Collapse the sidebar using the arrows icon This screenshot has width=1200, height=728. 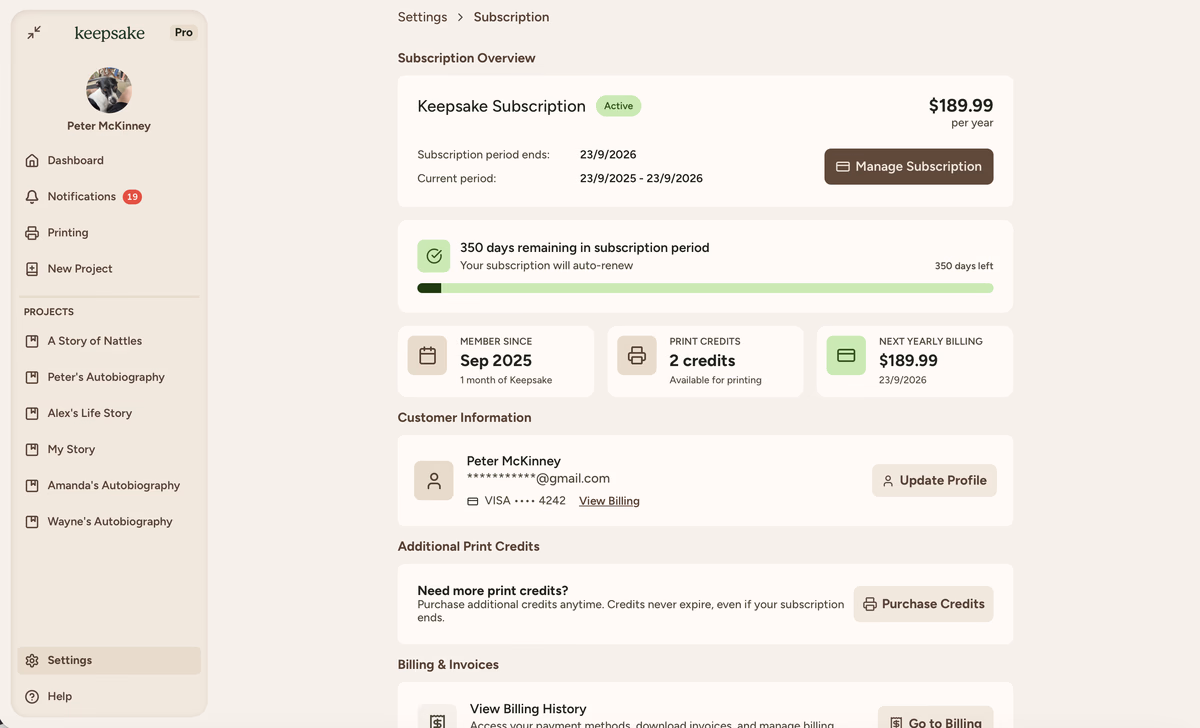pos(34,33)
